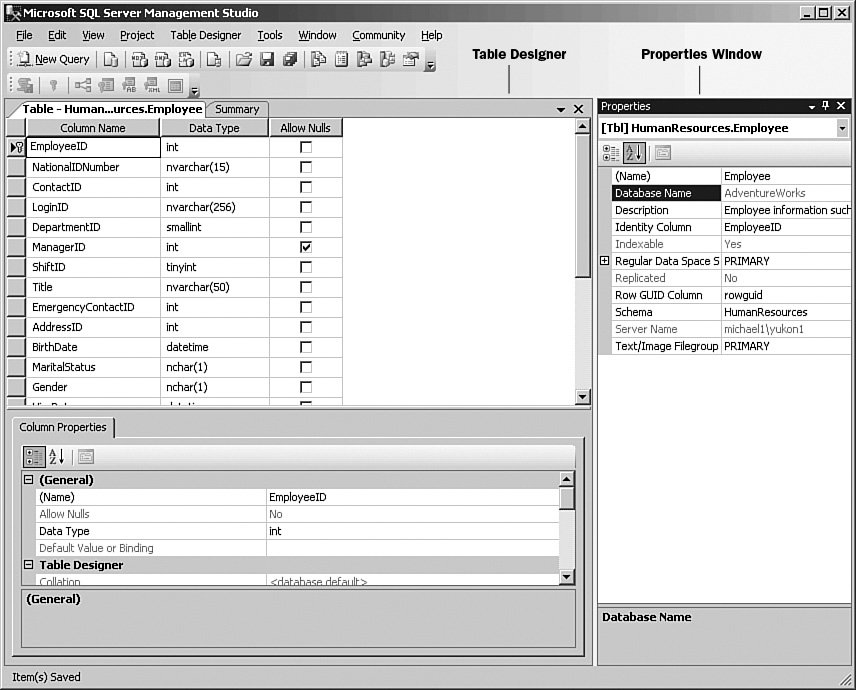This screenshot has height=690, width=856.
Task: Click the Save All stacked disks icon
Action: tap(290, 59)
